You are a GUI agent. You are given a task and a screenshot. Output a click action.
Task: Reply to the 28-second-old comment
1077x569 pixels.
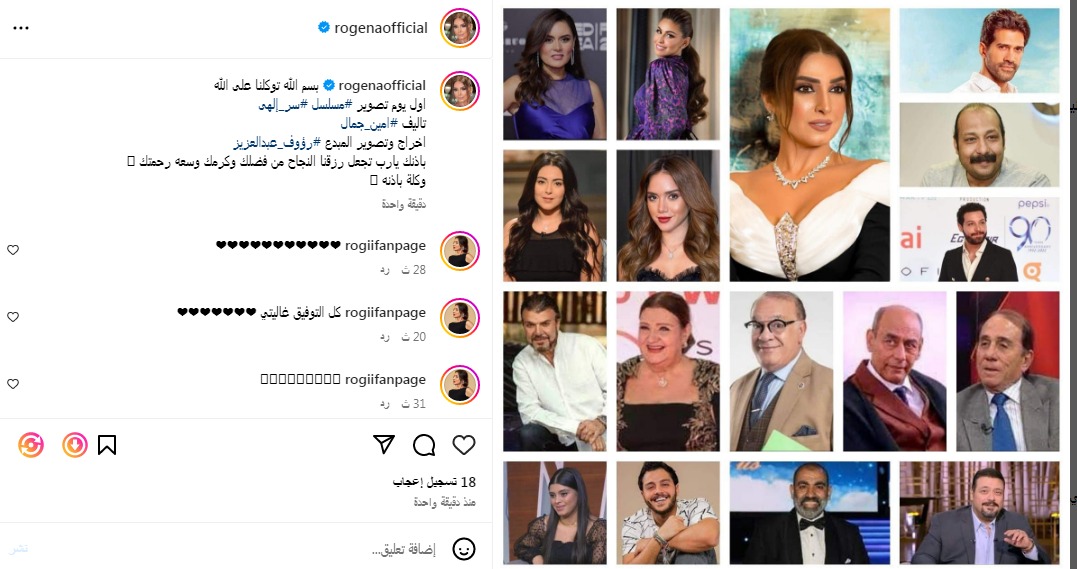[385, 270]
